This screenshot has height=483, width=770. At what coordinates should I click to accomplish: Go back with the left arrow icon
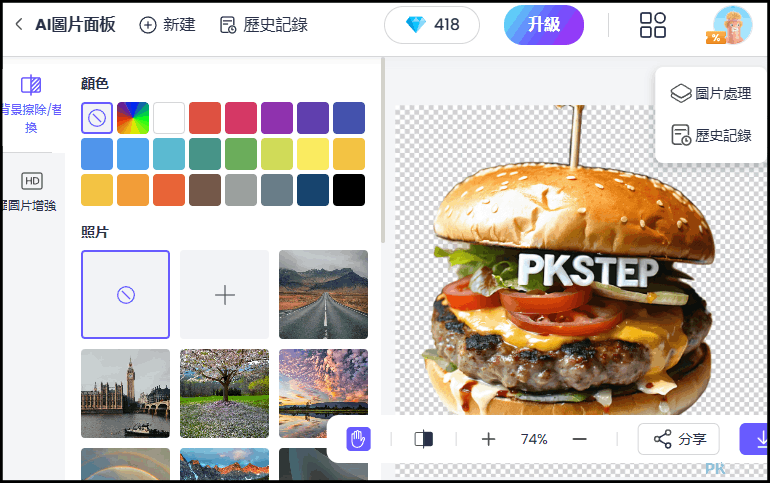click(19, 24)
